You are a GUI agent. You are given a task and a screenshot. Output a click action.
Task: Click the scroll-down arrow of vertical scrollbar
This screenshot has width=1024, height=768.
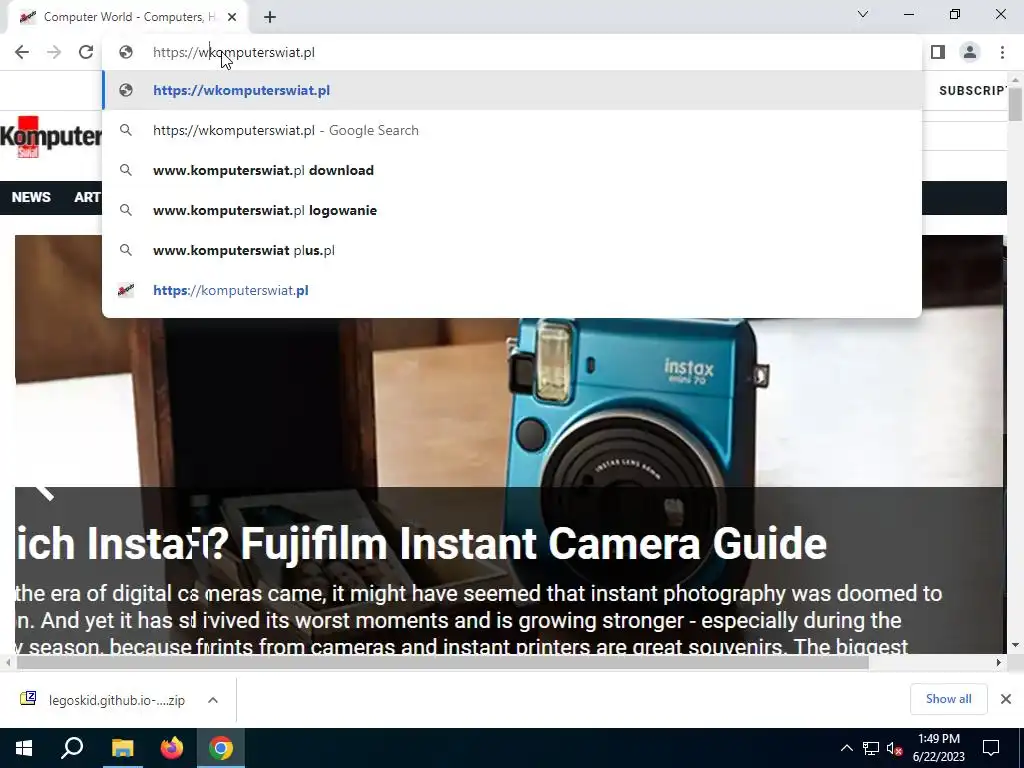(x=1015, y=645)
